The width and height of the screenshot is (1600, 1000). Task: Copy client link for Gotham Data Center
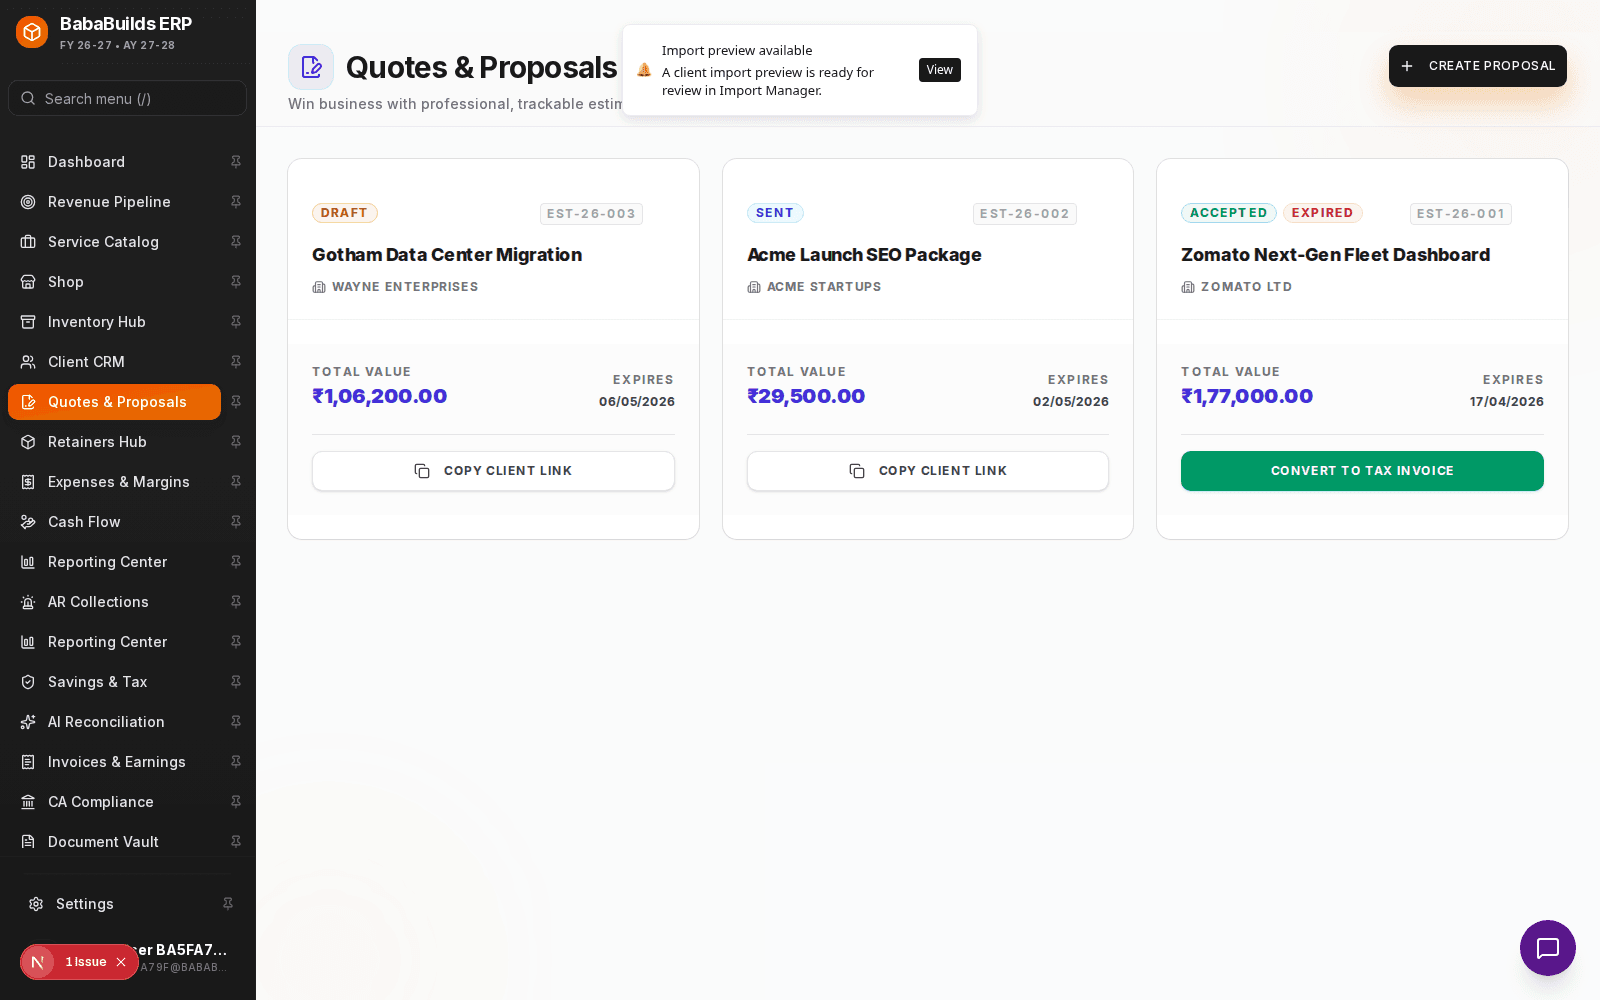493,471
